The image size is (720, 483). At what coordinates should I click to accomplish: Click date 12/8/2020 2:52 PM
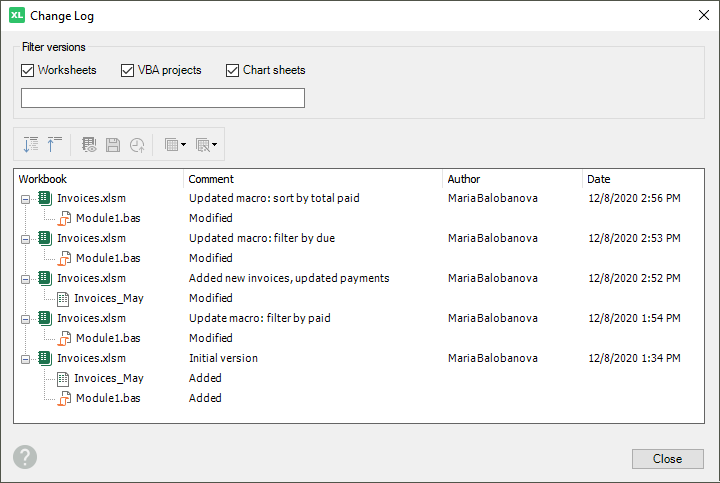pos(634,278)
